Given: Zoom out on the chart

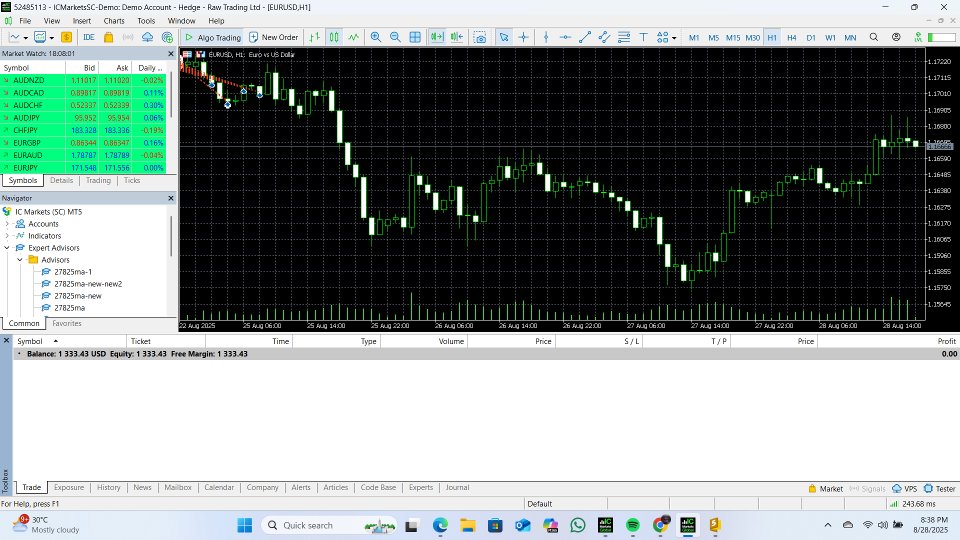Looking at the screenshot, I should coord(395,37).
